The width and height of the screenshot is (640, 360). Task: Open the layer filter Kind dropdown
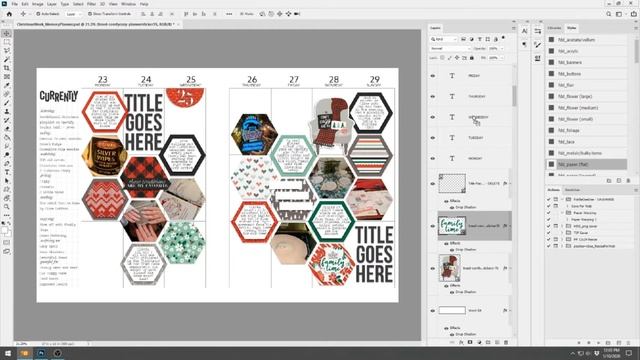pos(444,39)
